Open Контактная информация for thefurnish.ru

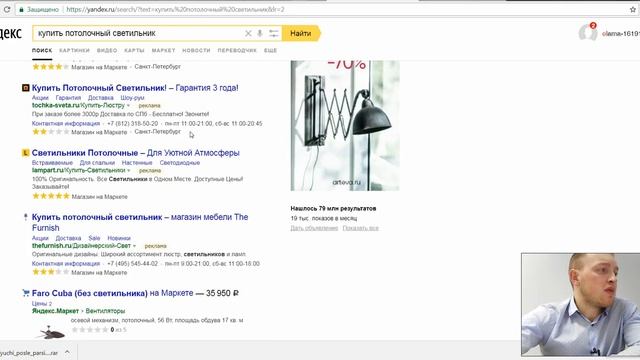point(66,264)
